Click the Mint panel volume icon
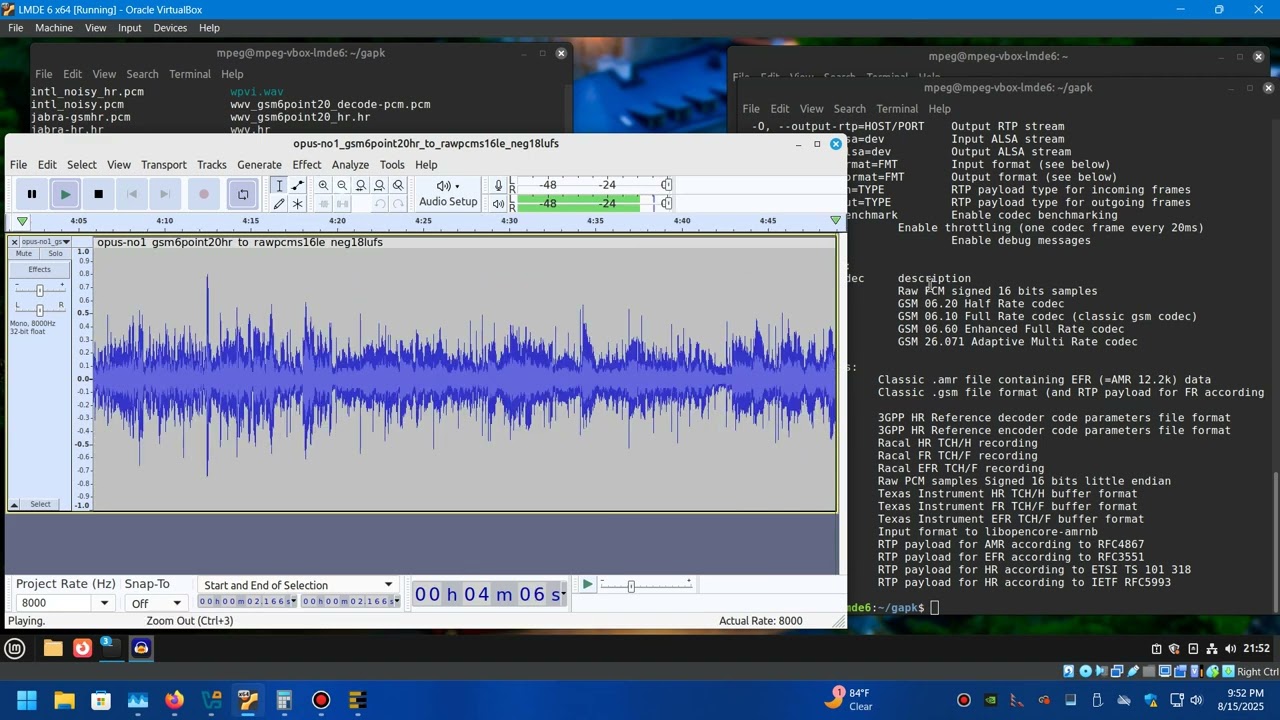Image resolution: width=1280 pixels, height=720 pixels. (x=1230, y=649)
